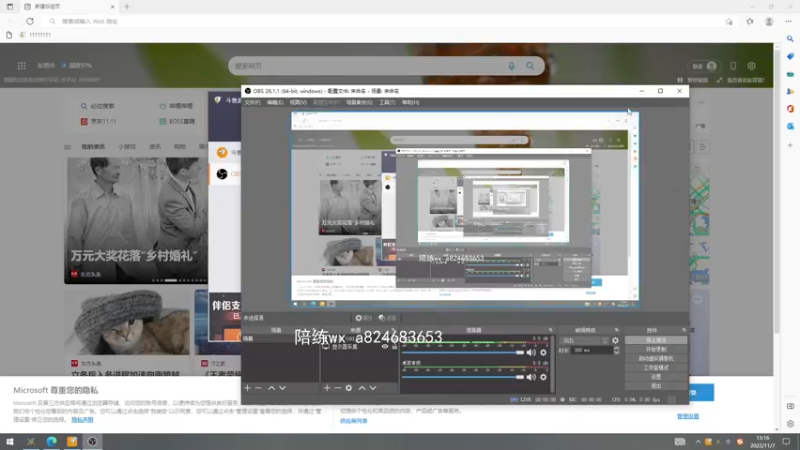Open Edge settings and more menu

tap(788, 21)
